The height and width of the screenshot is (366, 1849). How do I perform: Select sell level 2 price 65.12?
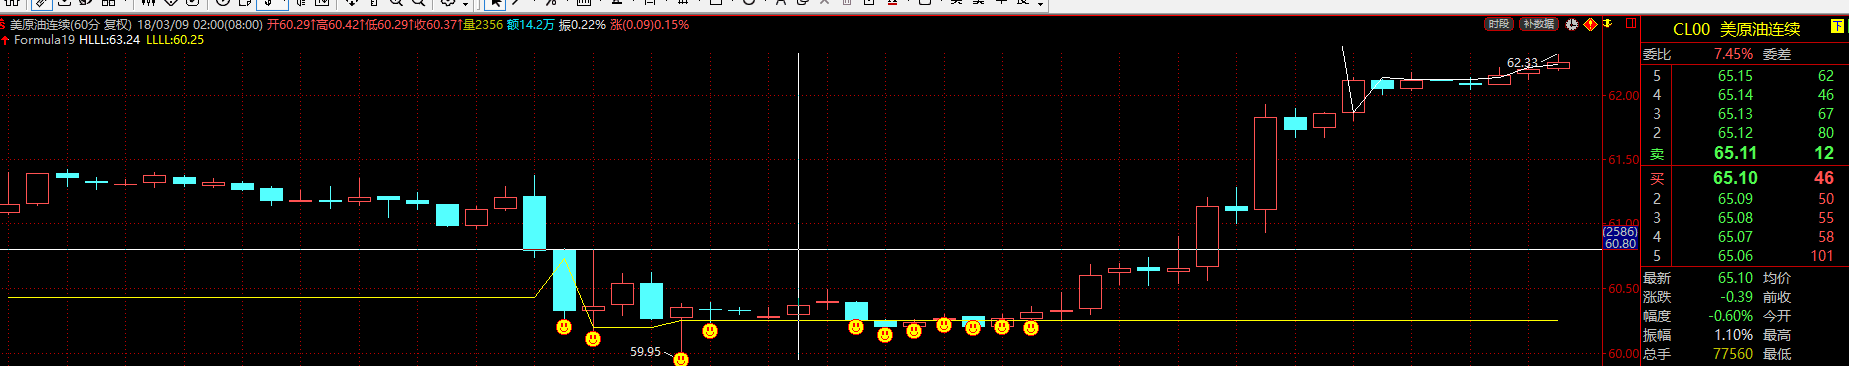click(1735, 133)
